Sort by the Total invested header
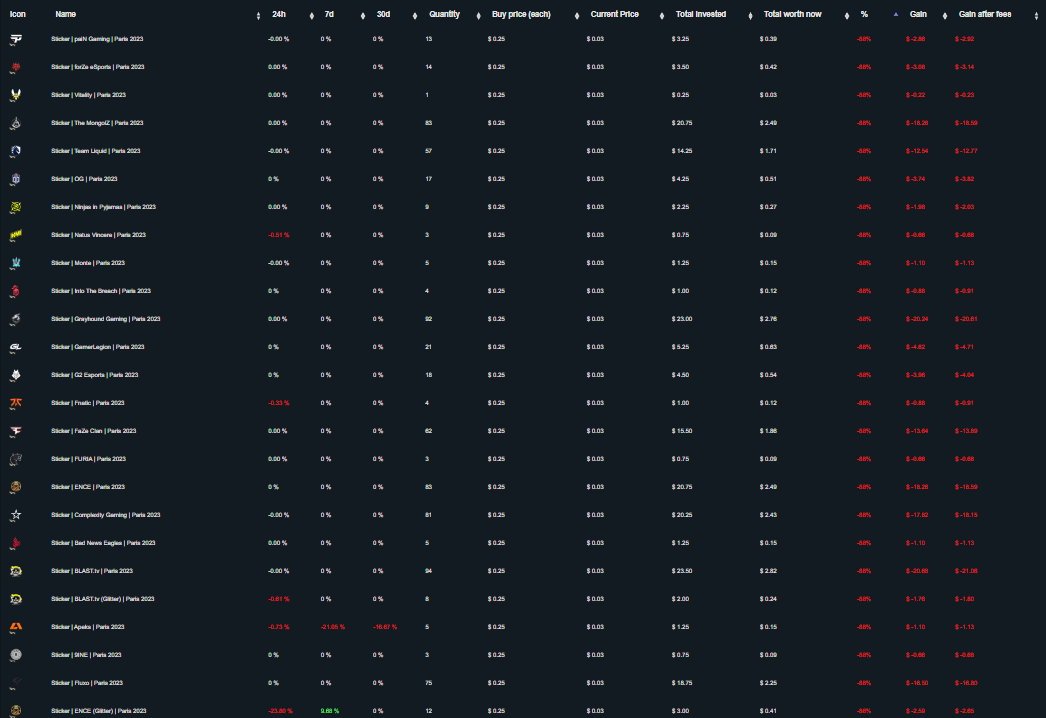The height and width of the screenshot is (718, 1046). (700, 14)
